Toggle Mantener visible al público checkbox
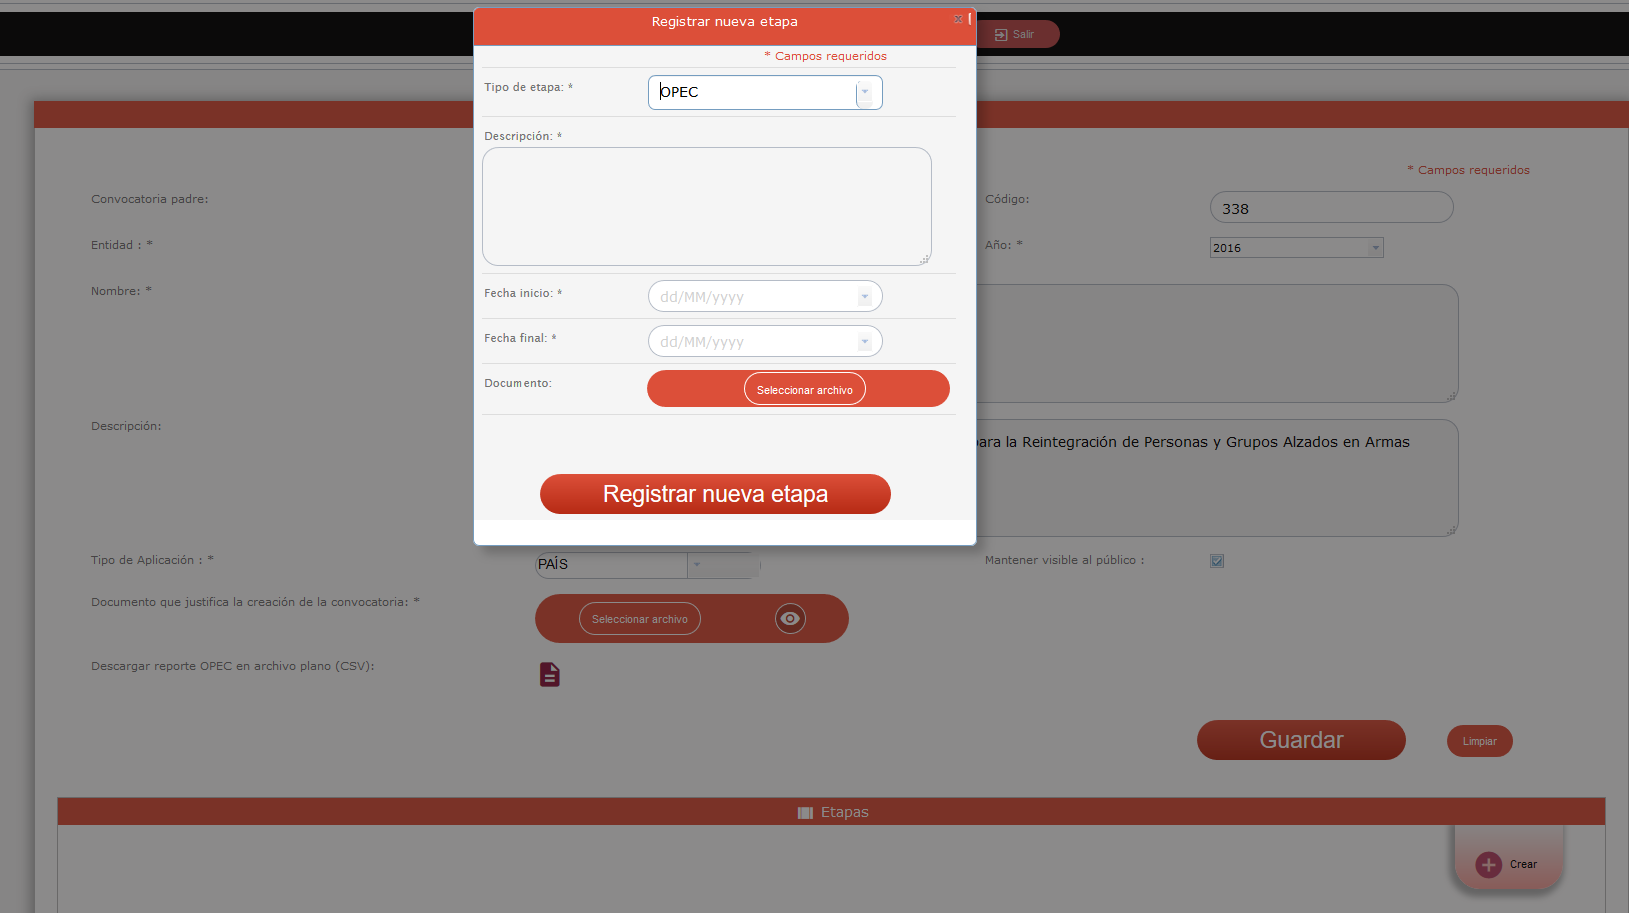 pos(1217,561)
